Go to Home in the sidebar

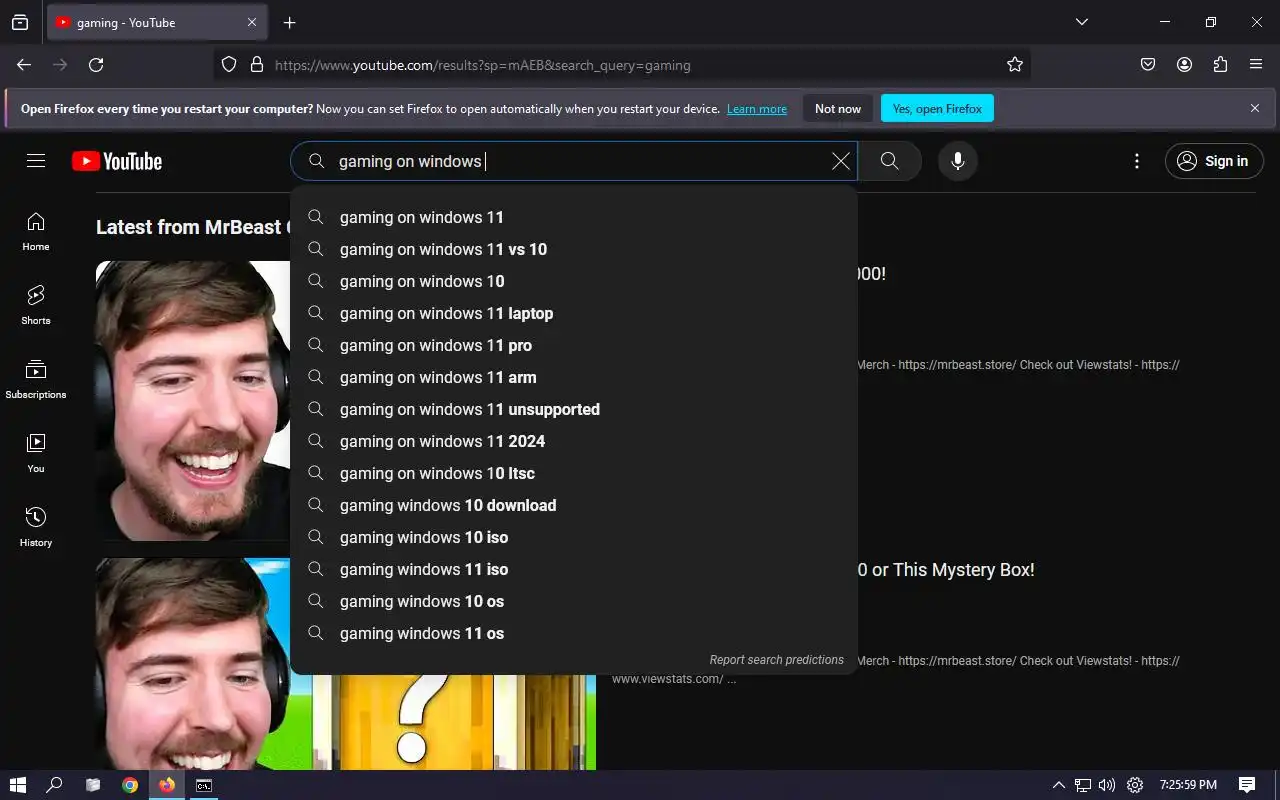pos(36,231)
